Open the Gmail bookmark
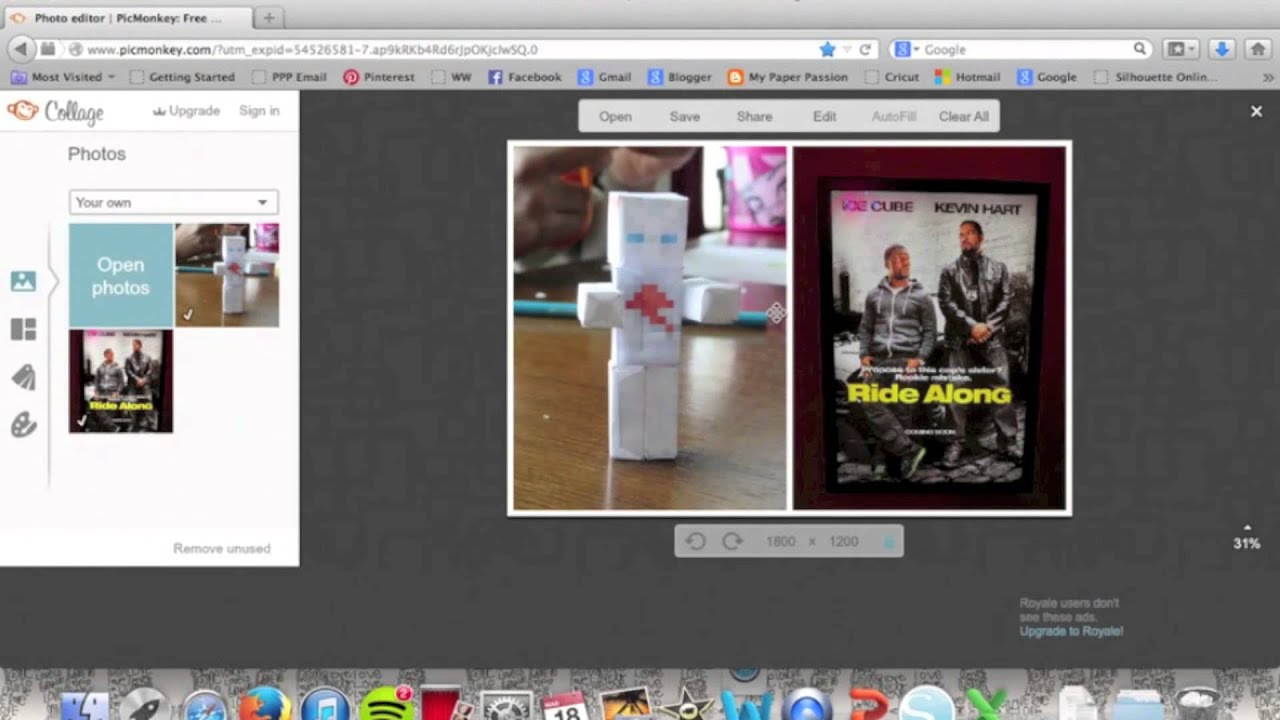1280x720 pixels. (604, 77)
